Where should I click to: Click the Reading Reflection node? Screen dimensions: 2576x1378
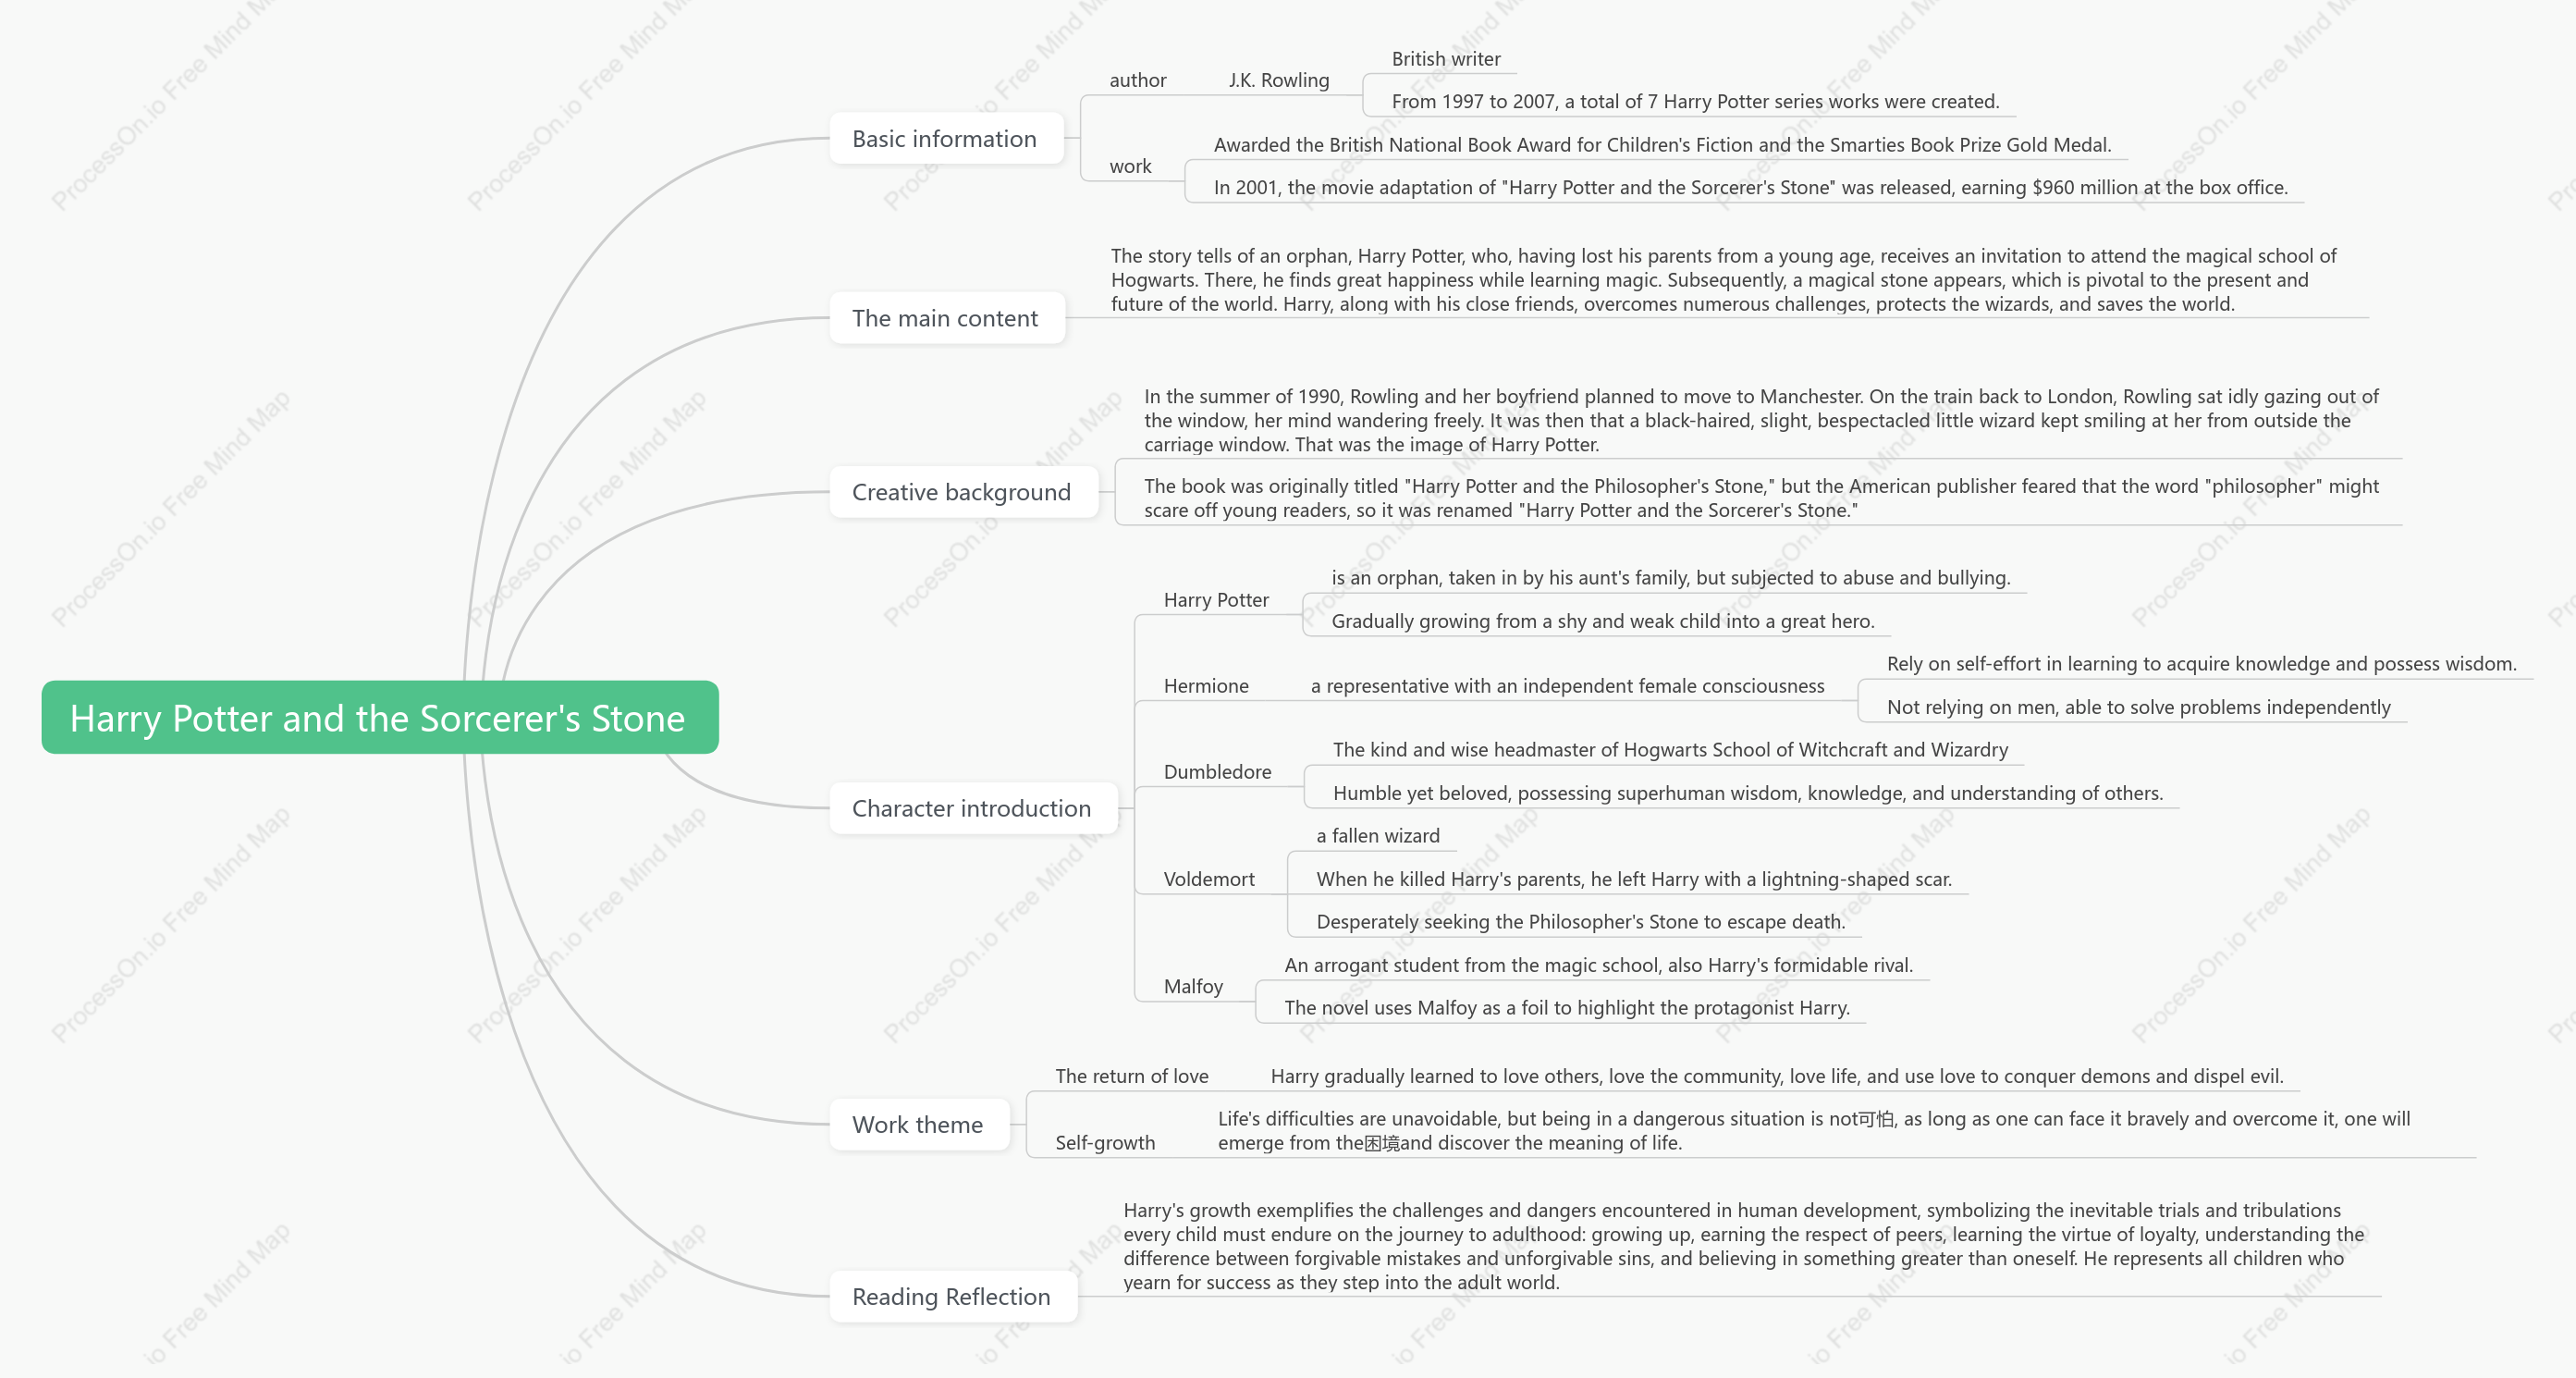pos(952,1296)
